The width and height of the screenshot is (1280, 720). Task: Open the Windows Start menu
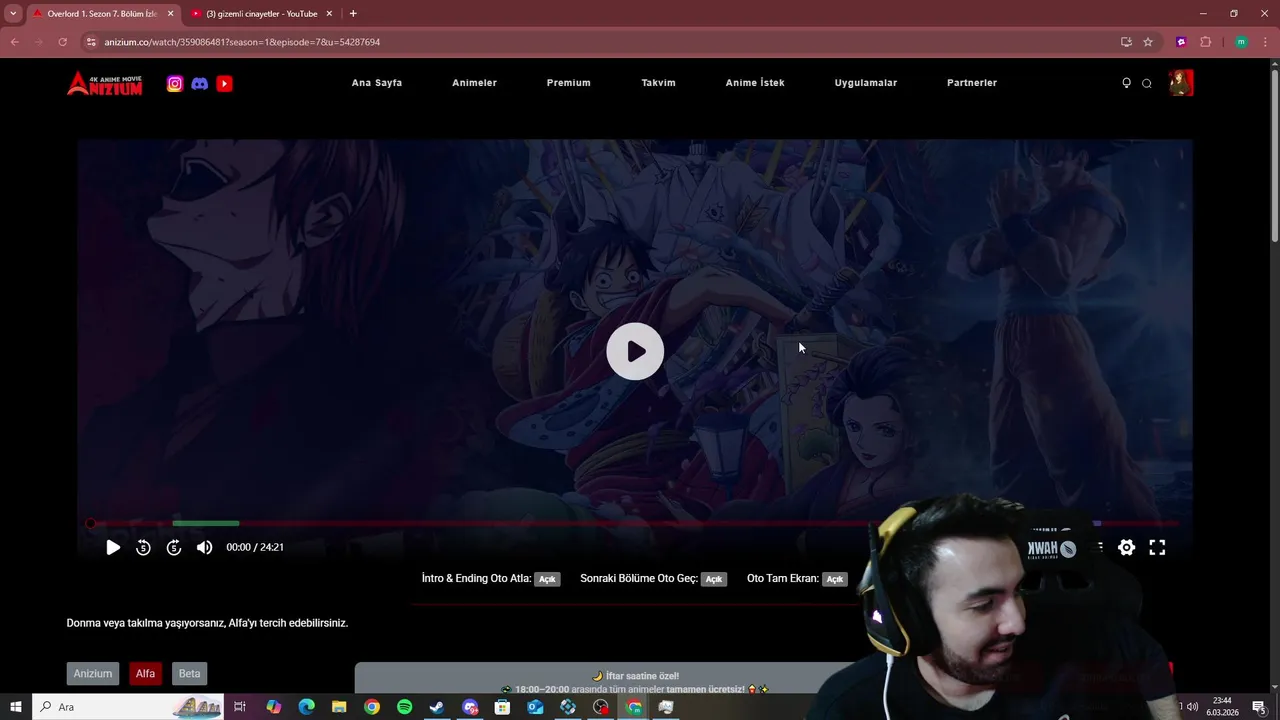[x=16, y=707]
